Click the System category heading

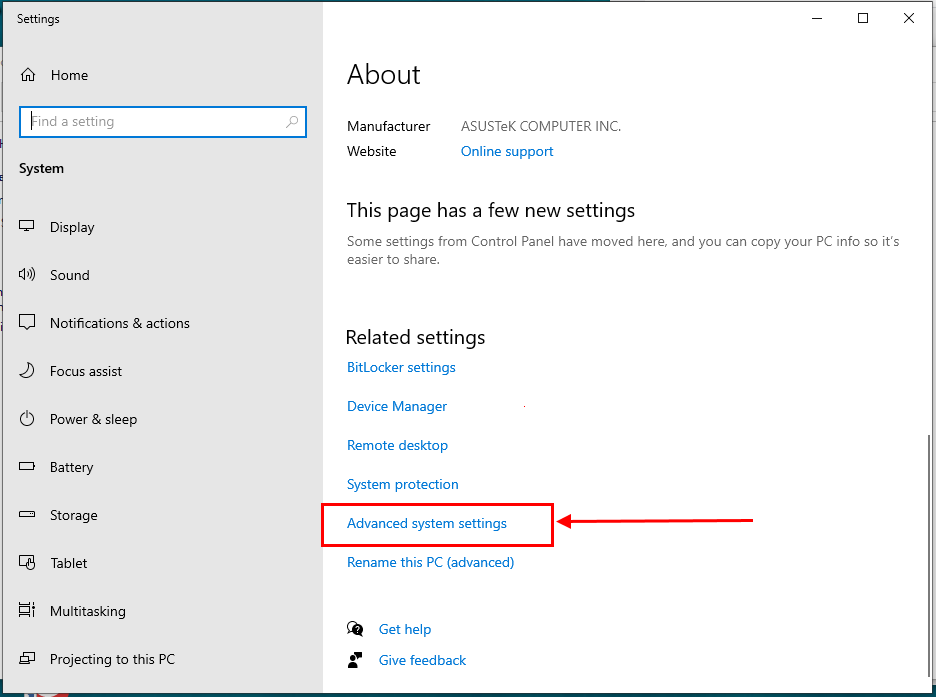(x=41, y=169)
